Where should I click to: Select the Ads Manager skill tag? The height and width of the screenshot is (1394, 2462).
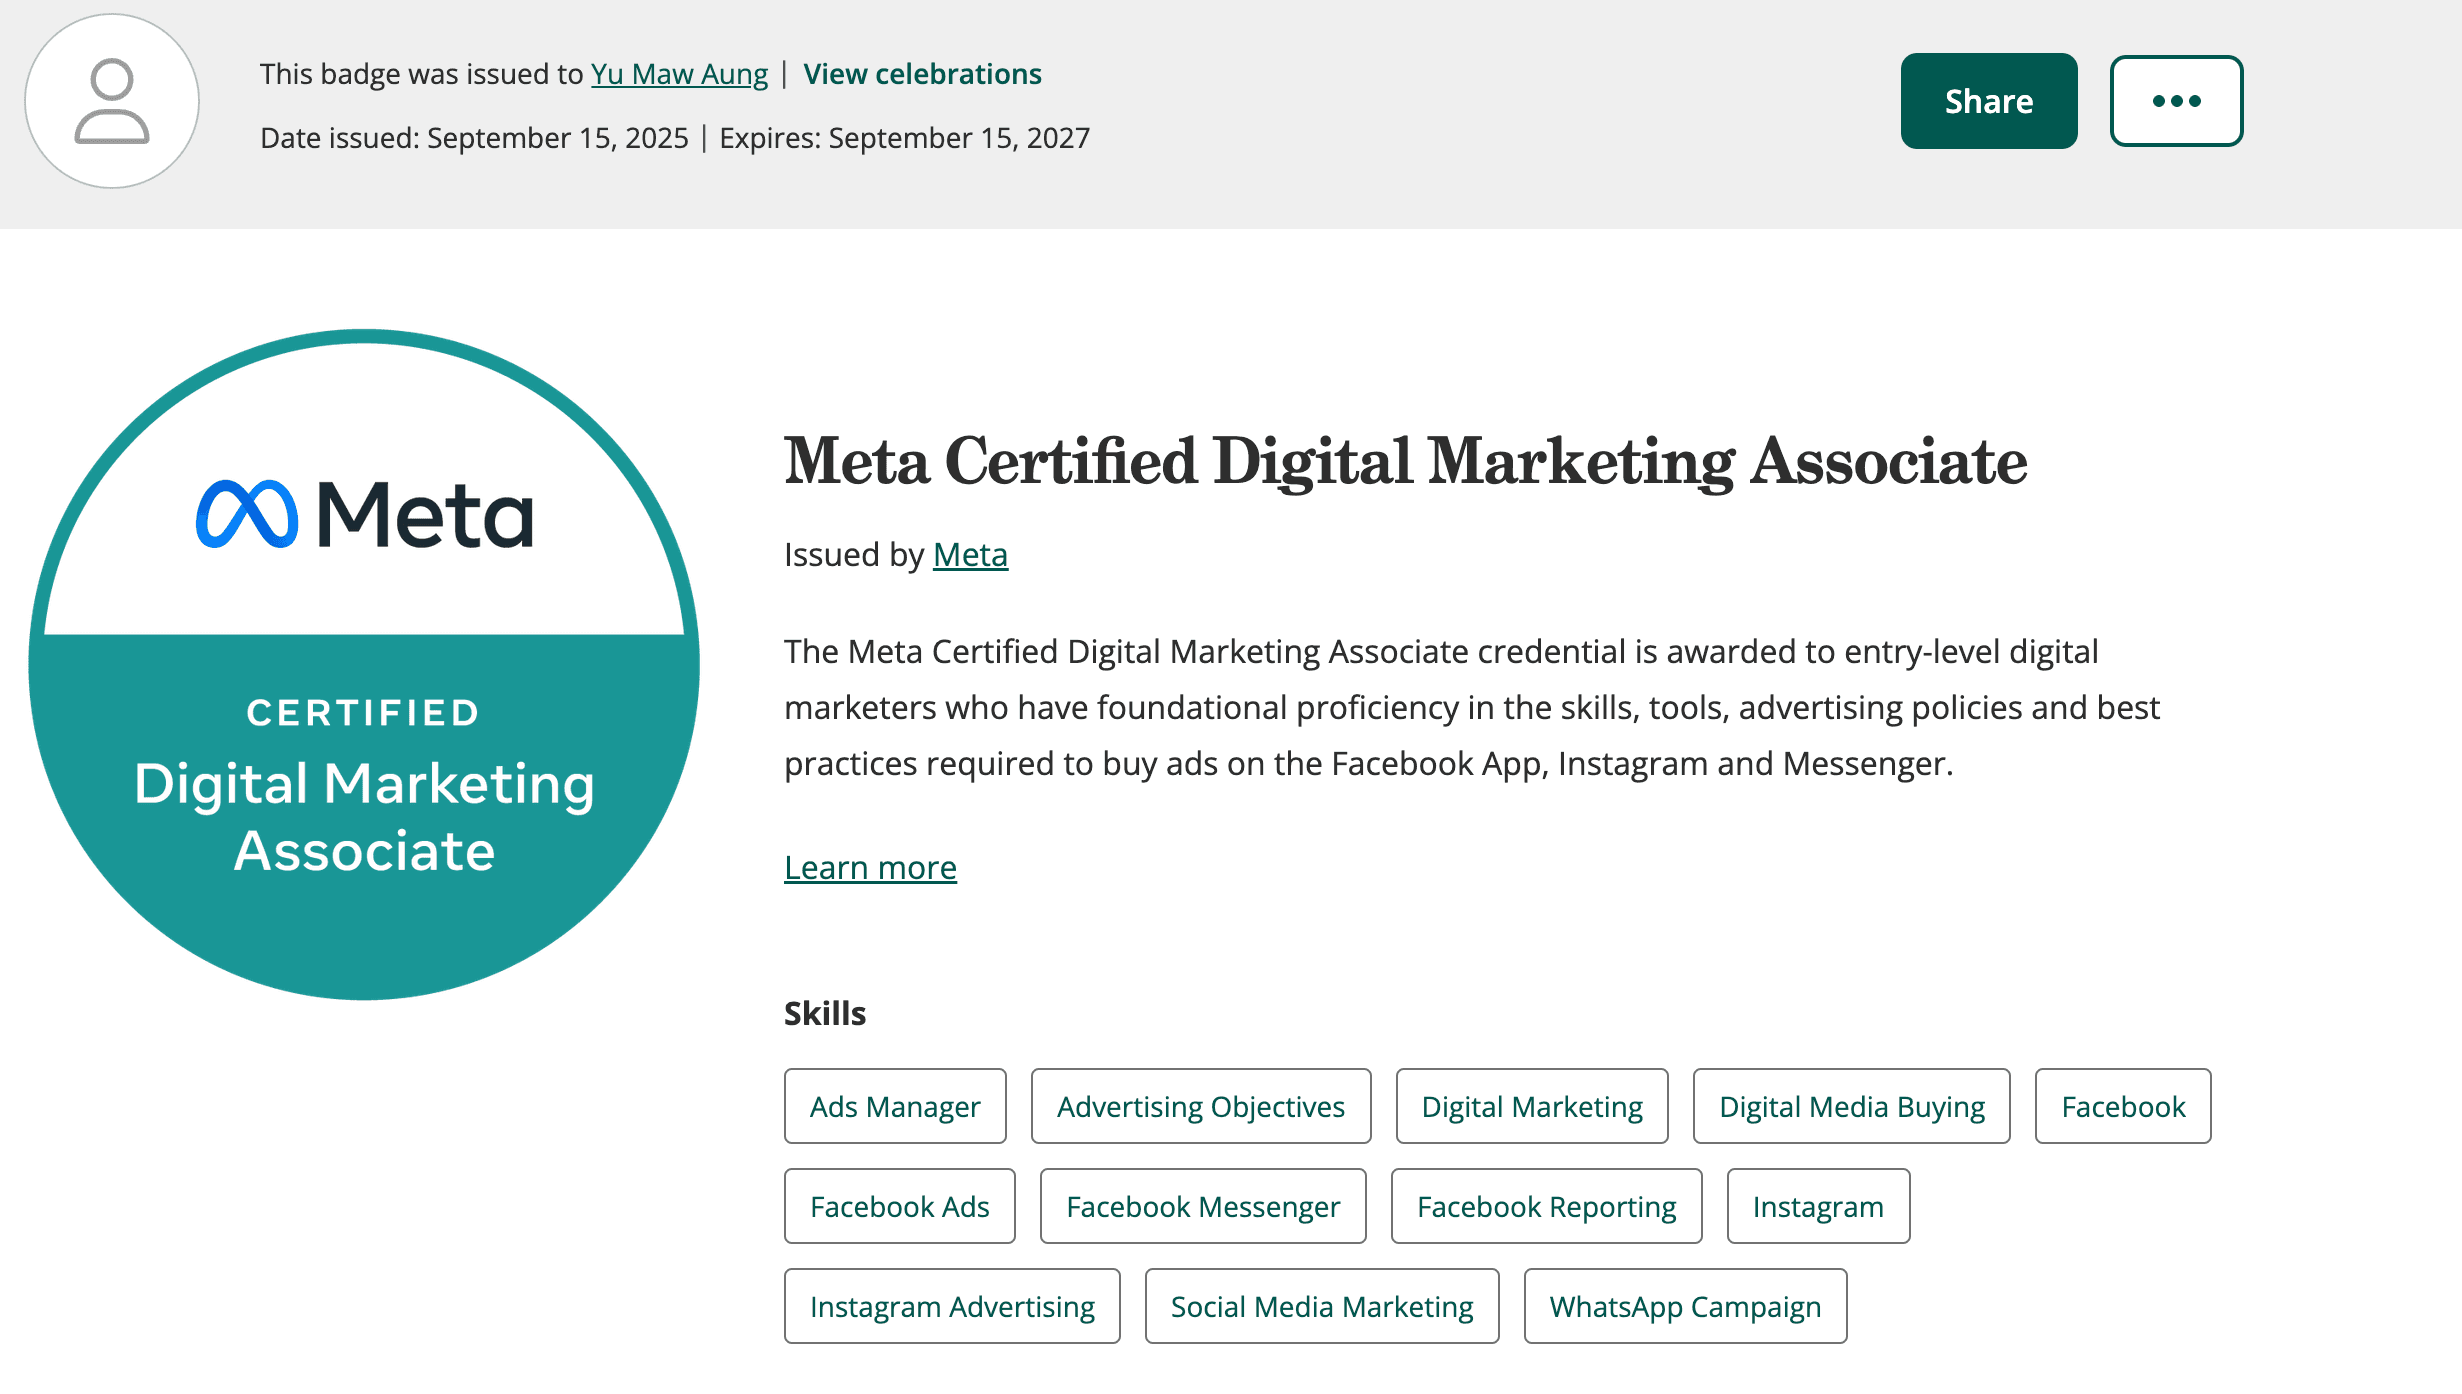pos(894,1106)
